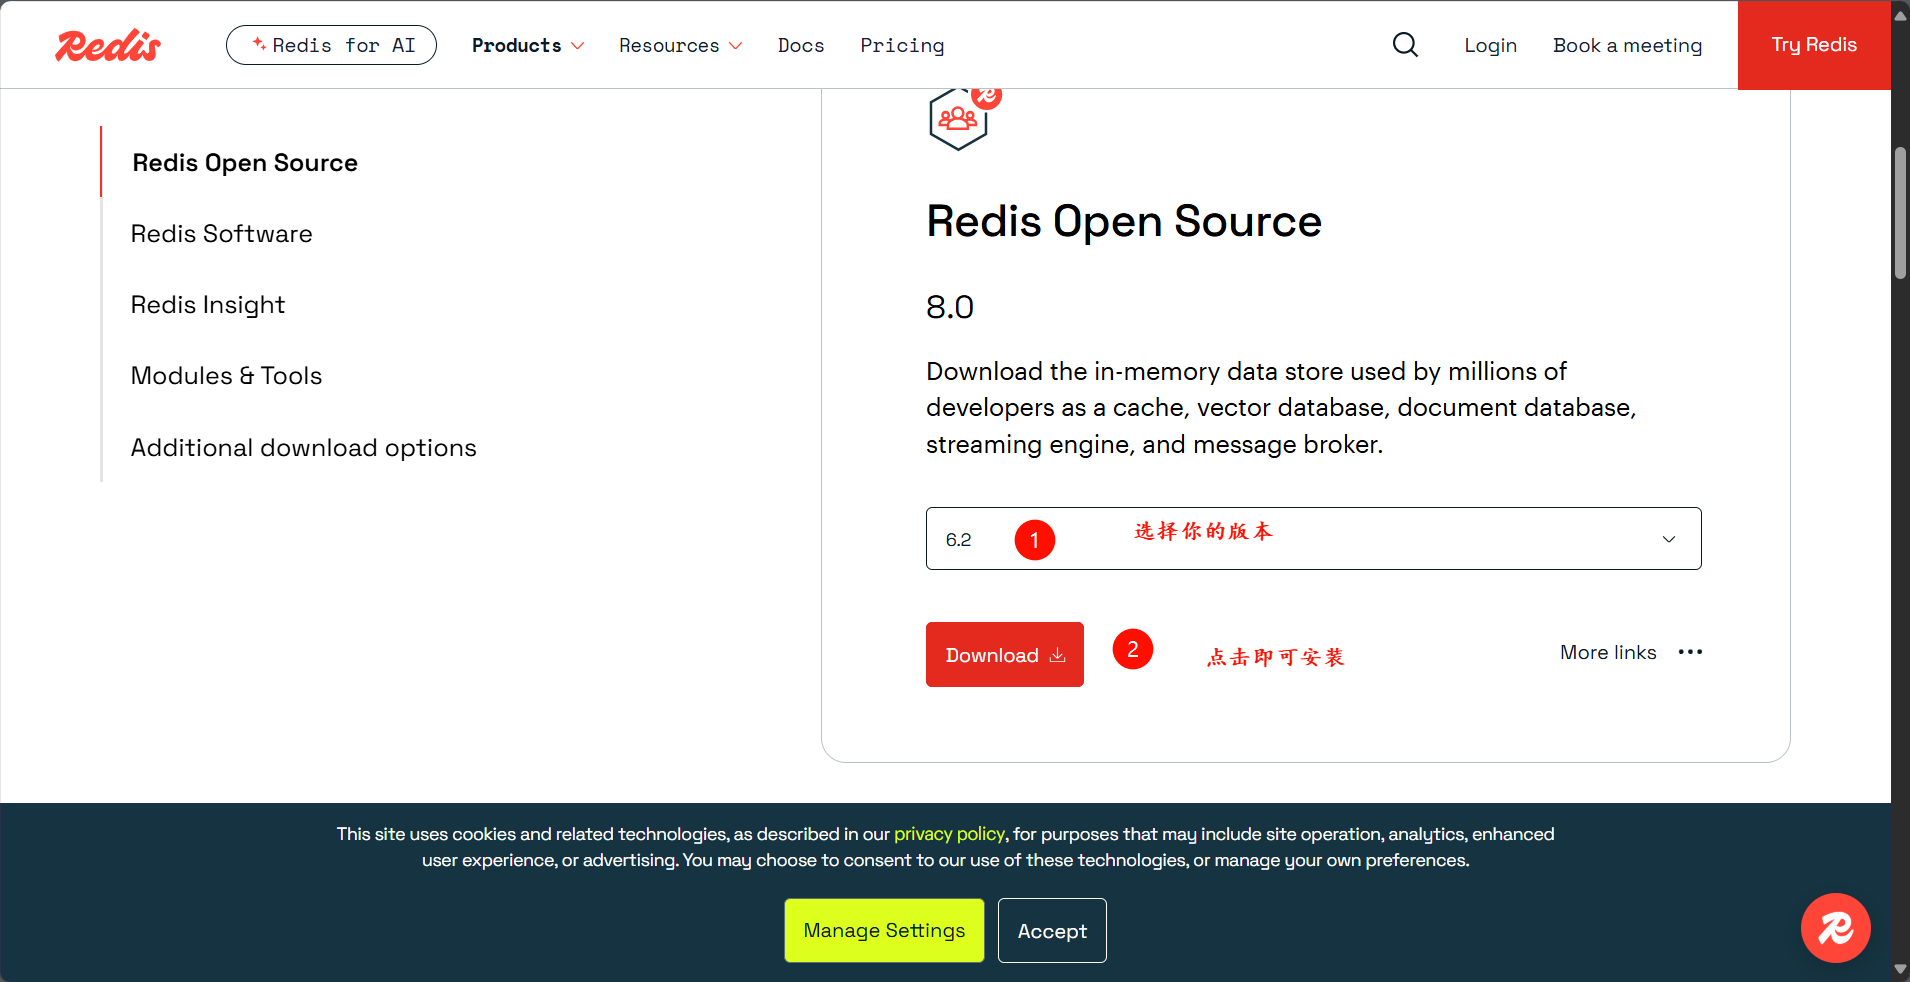Click the scrollbar down arrow
The image size is (1910, 982).
click(1899, 968)
